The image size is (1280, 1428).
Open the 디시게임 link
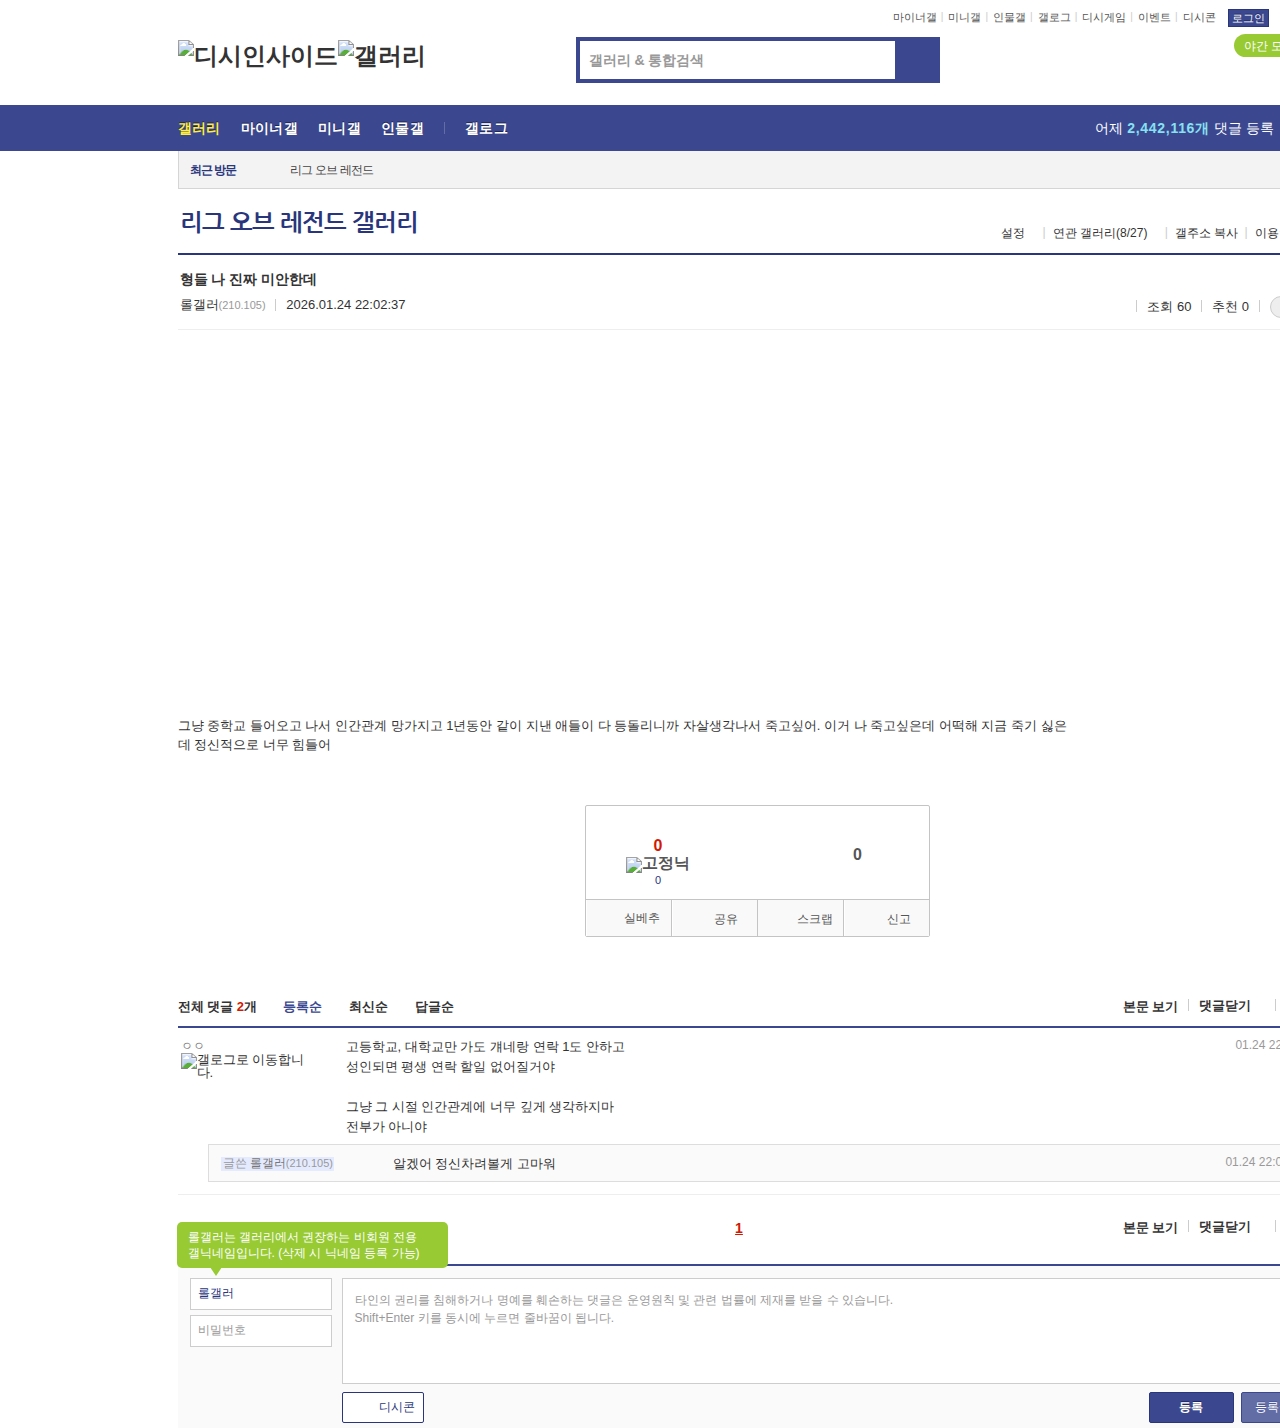click(x=1103, y=18)
